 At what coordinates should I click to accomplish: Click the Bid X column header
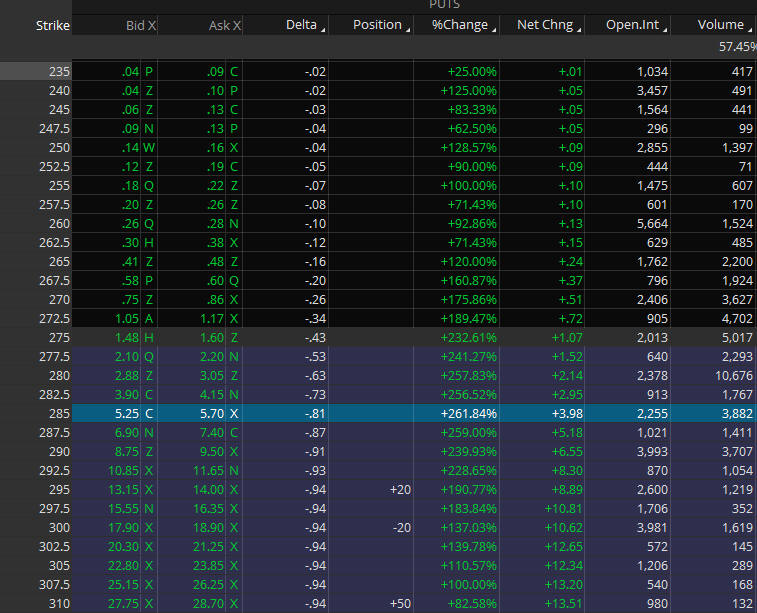pyautogui.click(x=141, y=25)
